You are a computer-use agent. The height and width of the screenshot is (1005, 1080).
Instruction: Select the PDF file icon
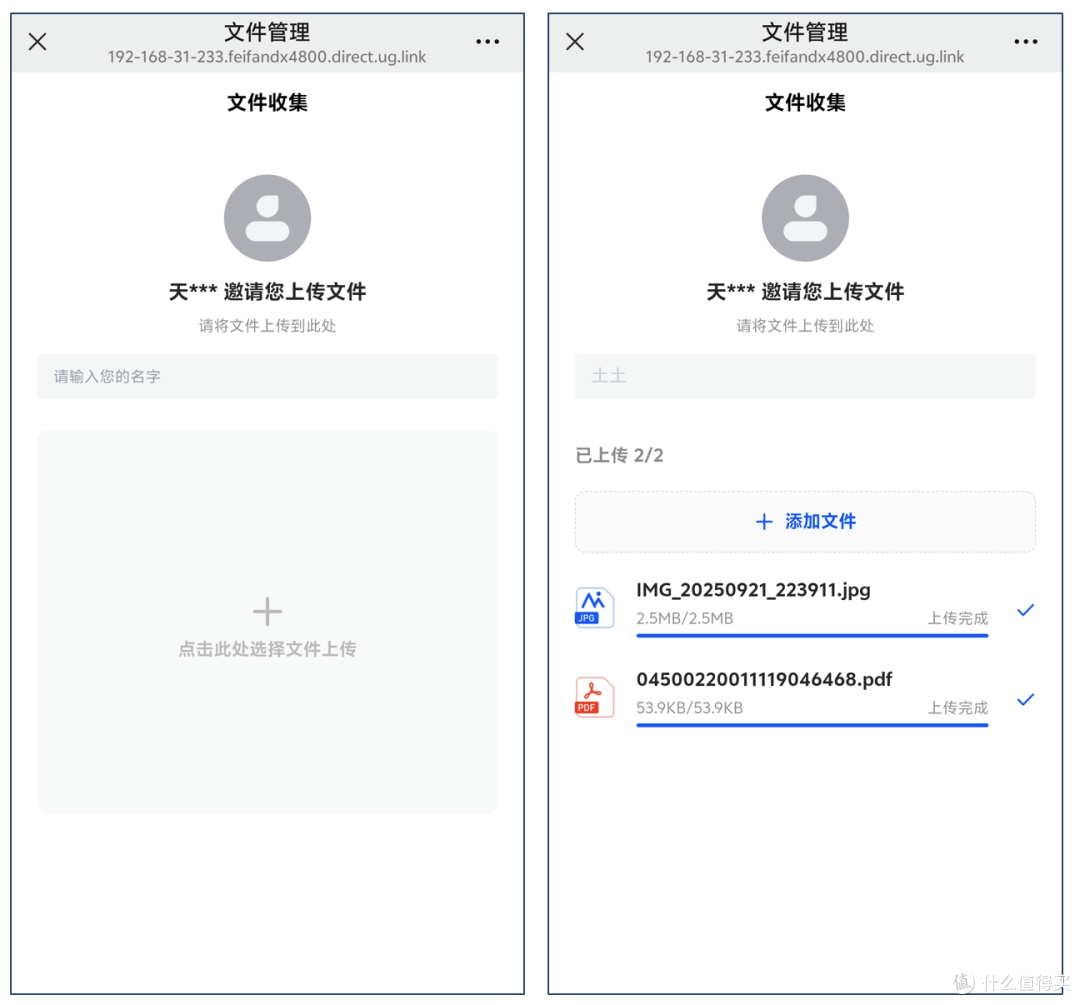click(x=594, y=696)
